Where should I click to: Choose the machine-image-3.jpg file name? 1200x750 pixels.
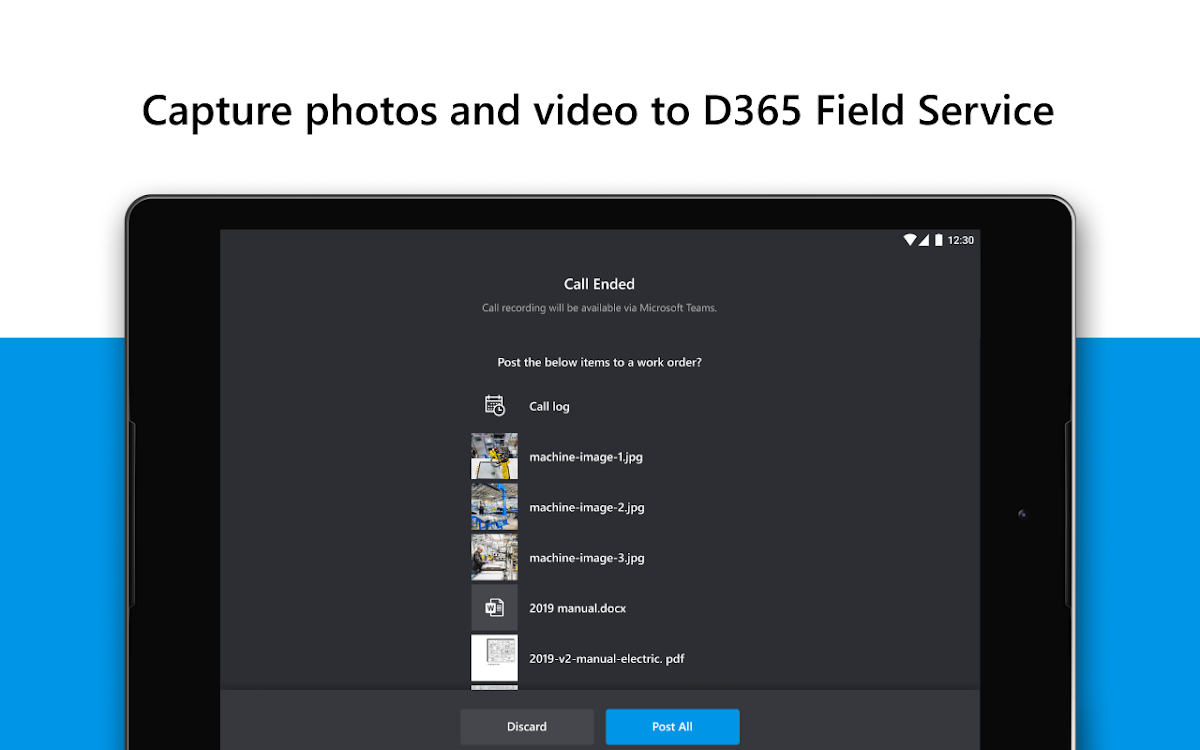587,558
